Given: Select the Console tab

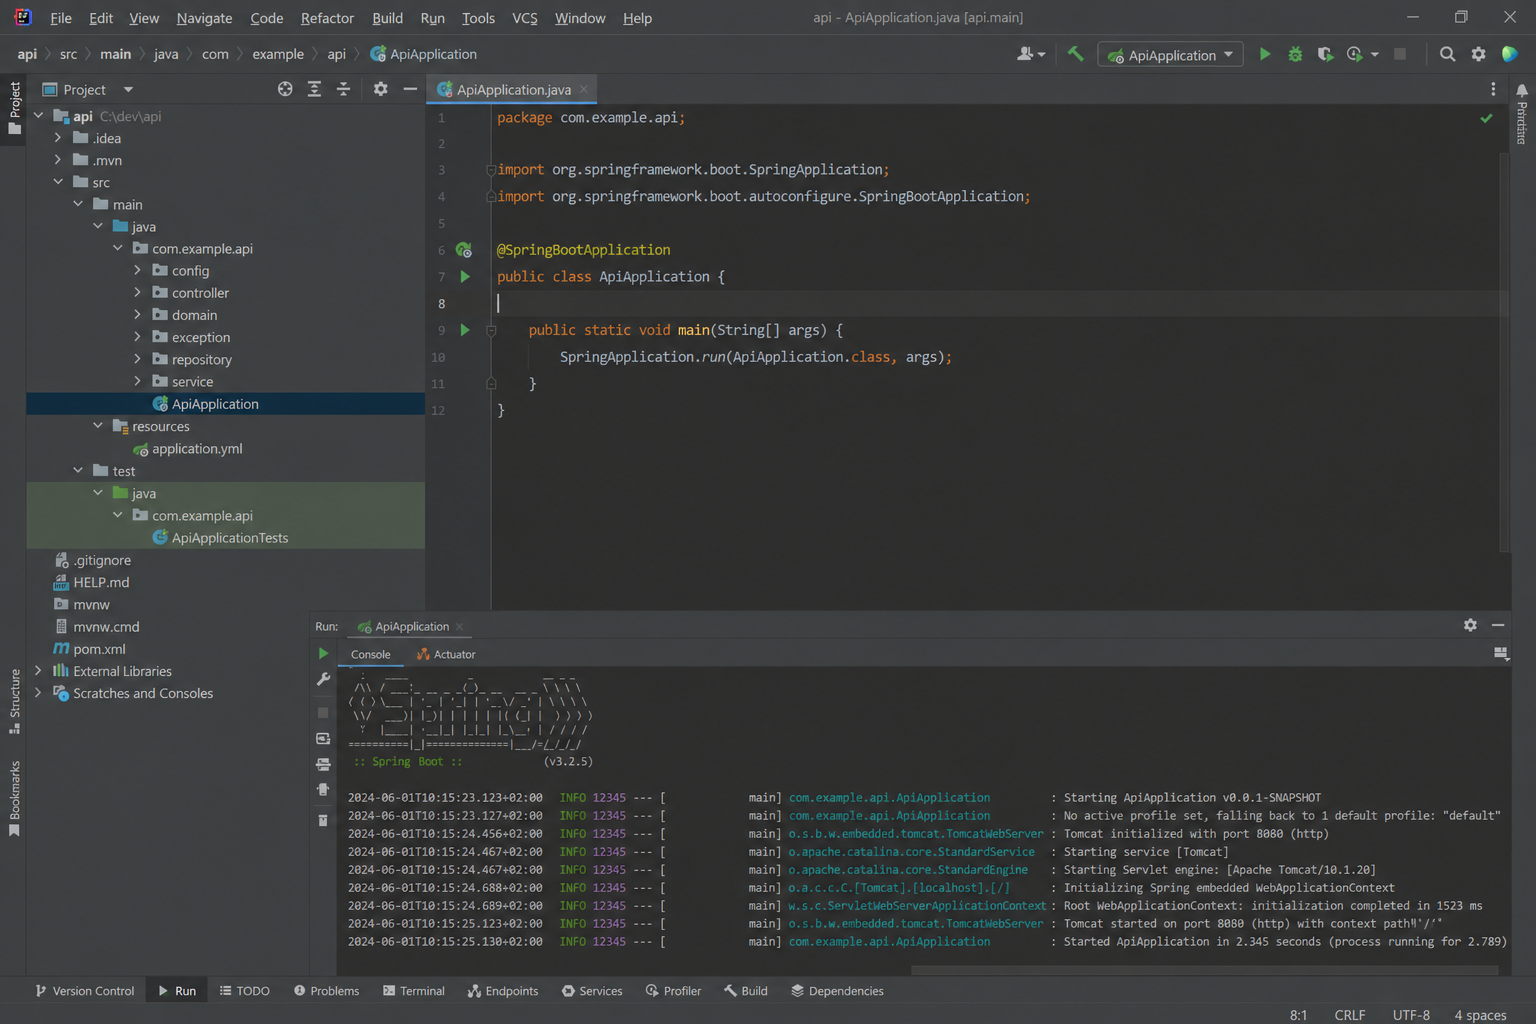Looking at the screenshot, I should [370, 654].
